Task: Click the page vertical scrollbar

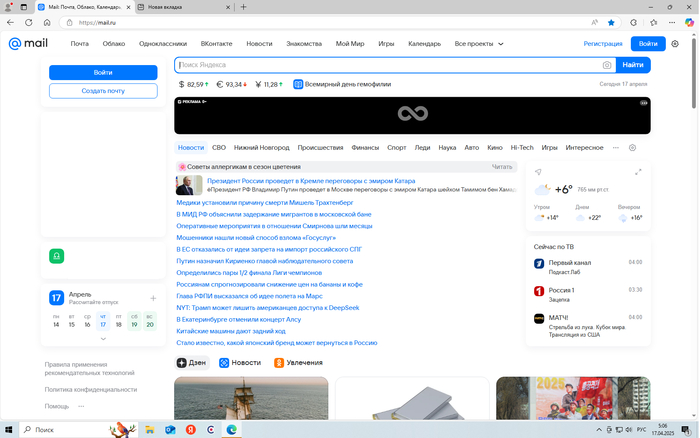Action: point(694,74)
